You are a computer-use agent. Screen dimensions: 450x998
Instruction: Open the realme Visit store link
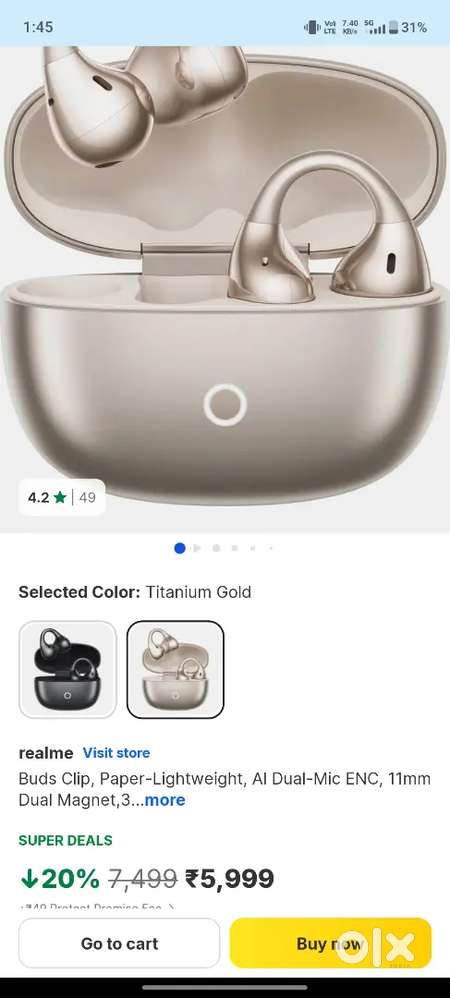116,753
